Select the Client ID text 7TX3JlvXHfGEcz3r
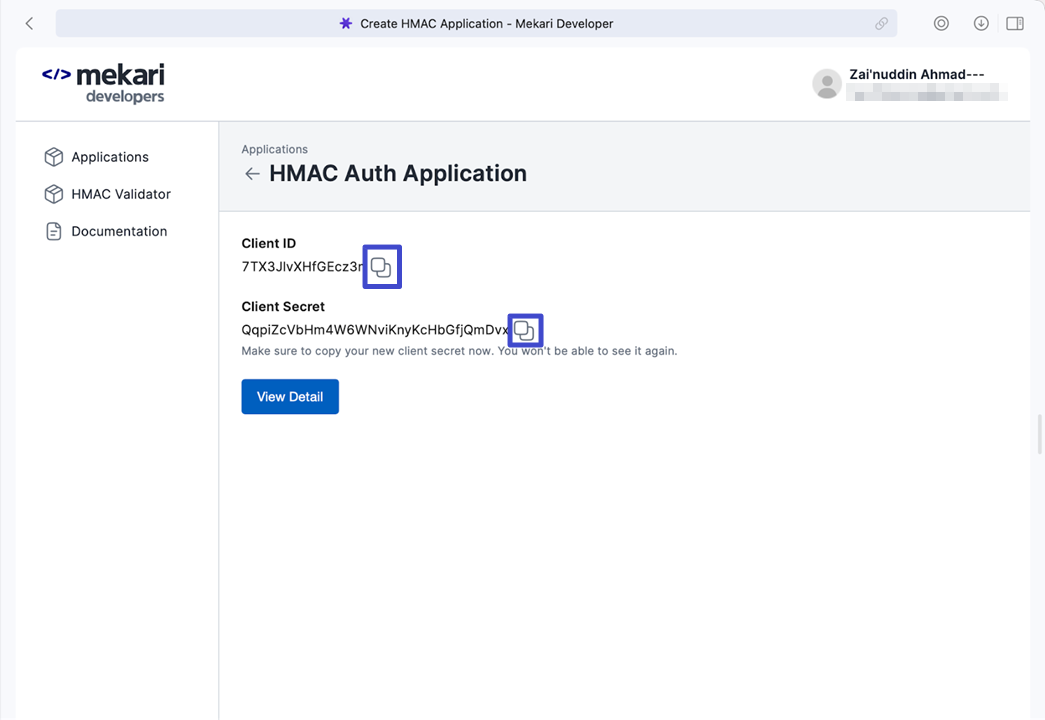The width and height of the screenshot is (1045, 720). click(303, 267)
